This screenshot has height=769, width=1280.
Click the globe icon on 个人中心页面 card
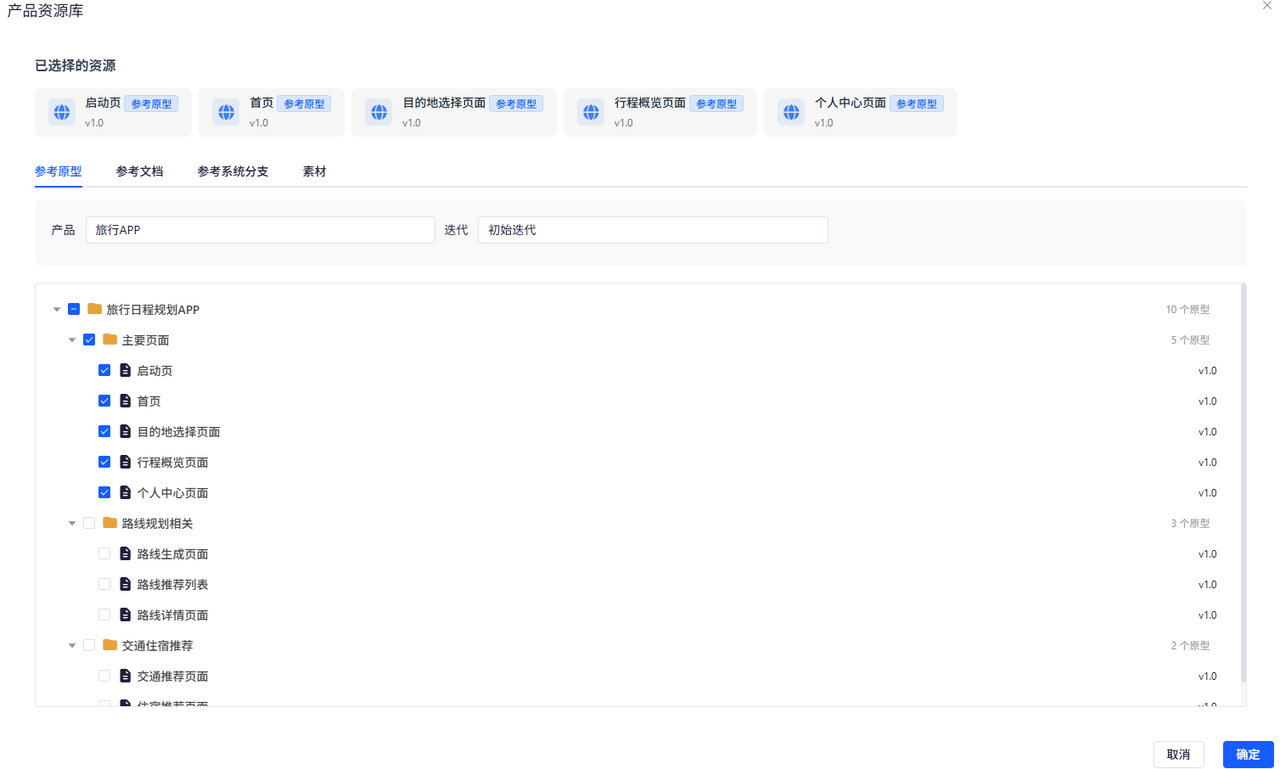[x=791, y=112]
